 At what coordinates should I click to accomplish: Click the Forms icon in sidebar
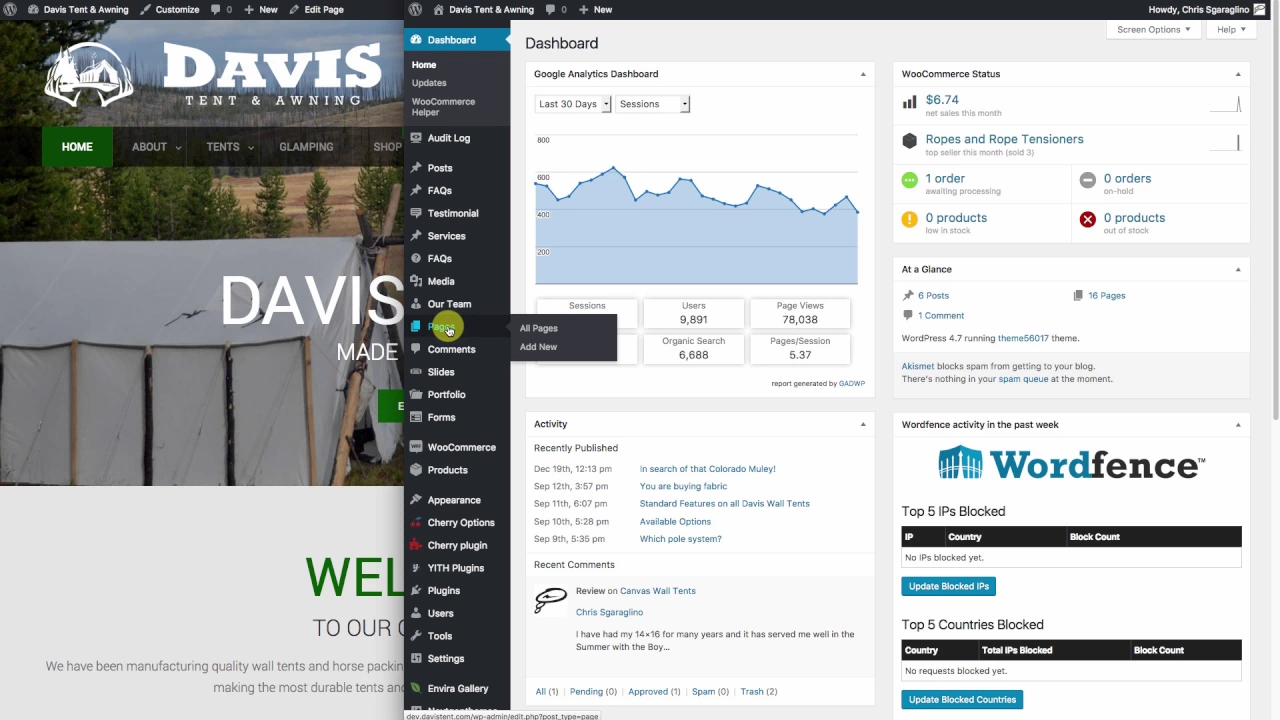(416, 417)
